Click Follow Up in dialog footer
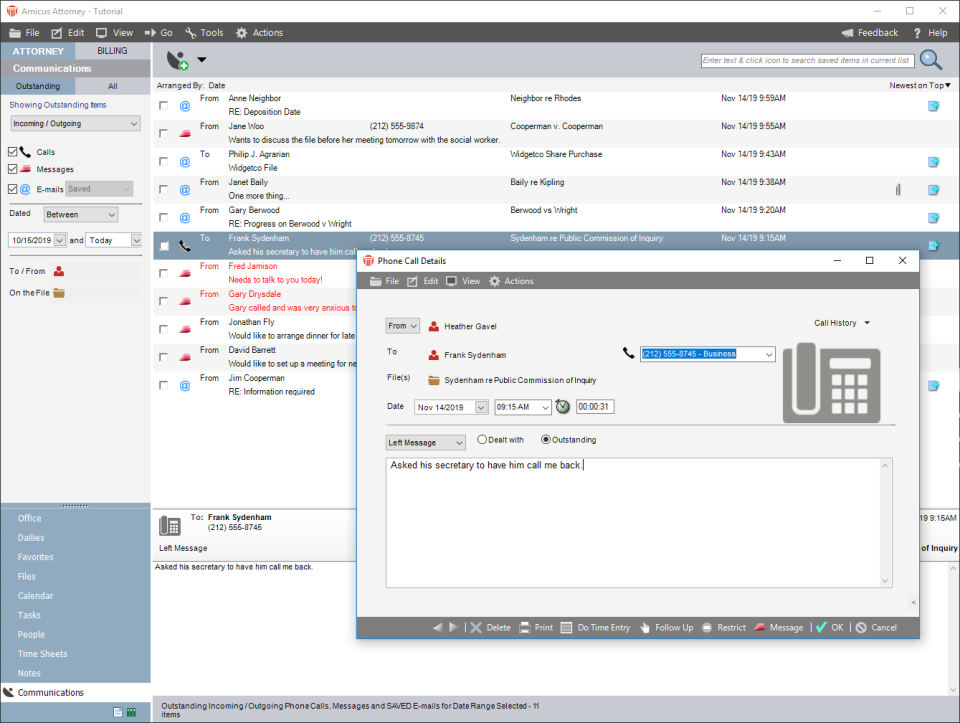 667,627
